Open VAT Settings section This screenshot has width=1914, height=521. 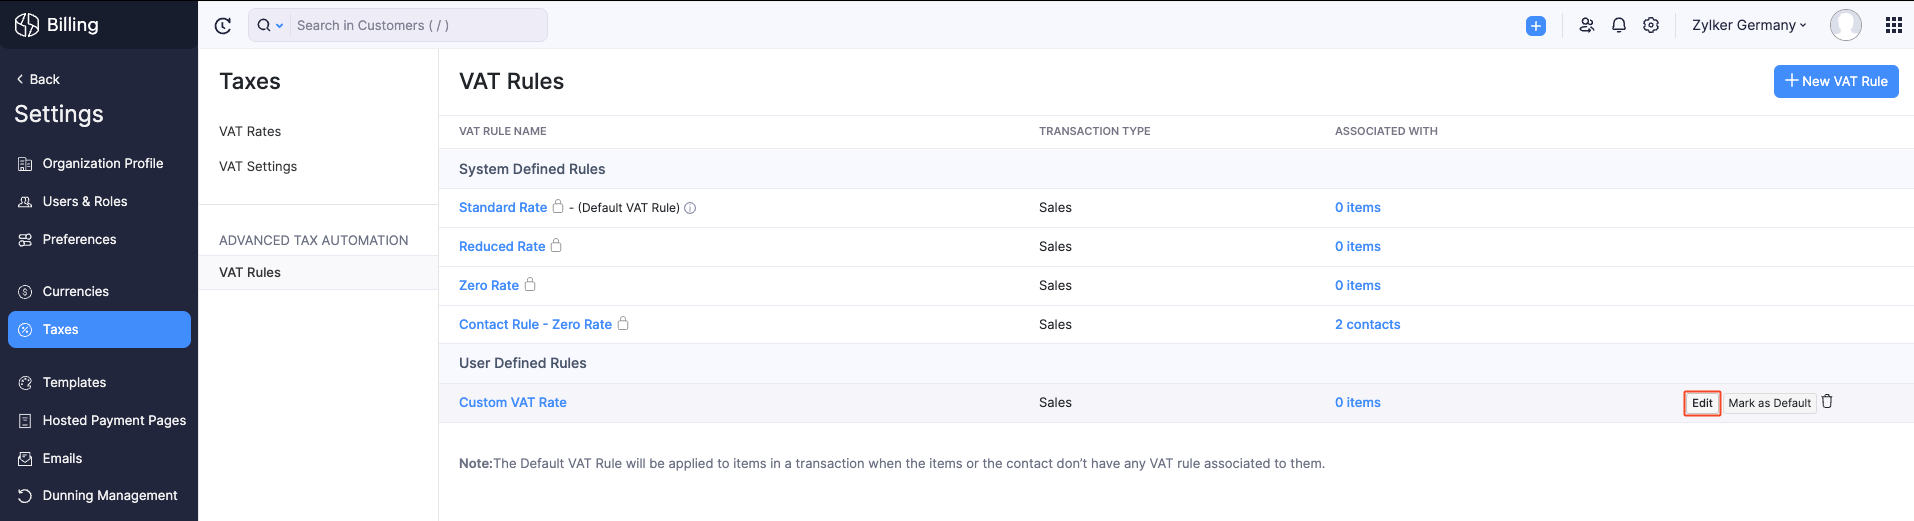(258, 166)
